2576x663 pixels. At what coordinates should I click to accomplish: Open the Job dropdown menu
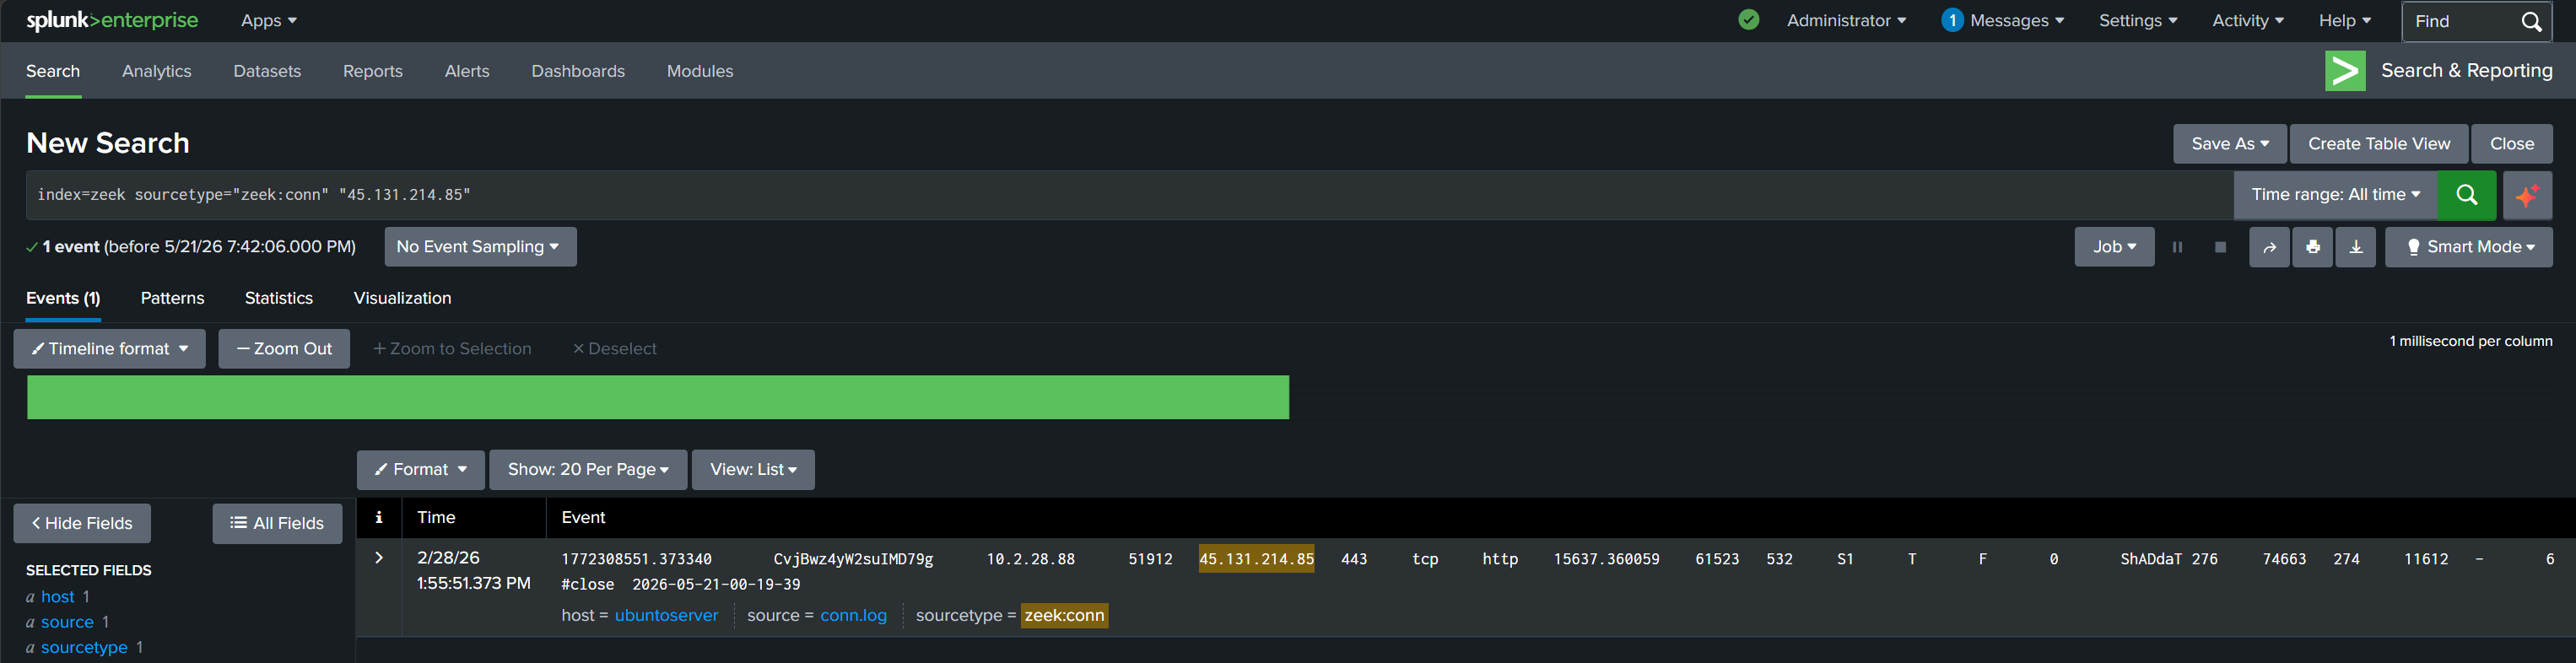point(2114,247)
